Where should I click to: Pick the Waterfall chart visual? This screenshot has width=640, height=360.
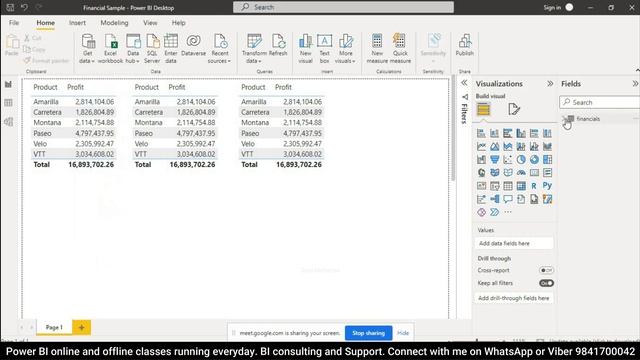482,160
